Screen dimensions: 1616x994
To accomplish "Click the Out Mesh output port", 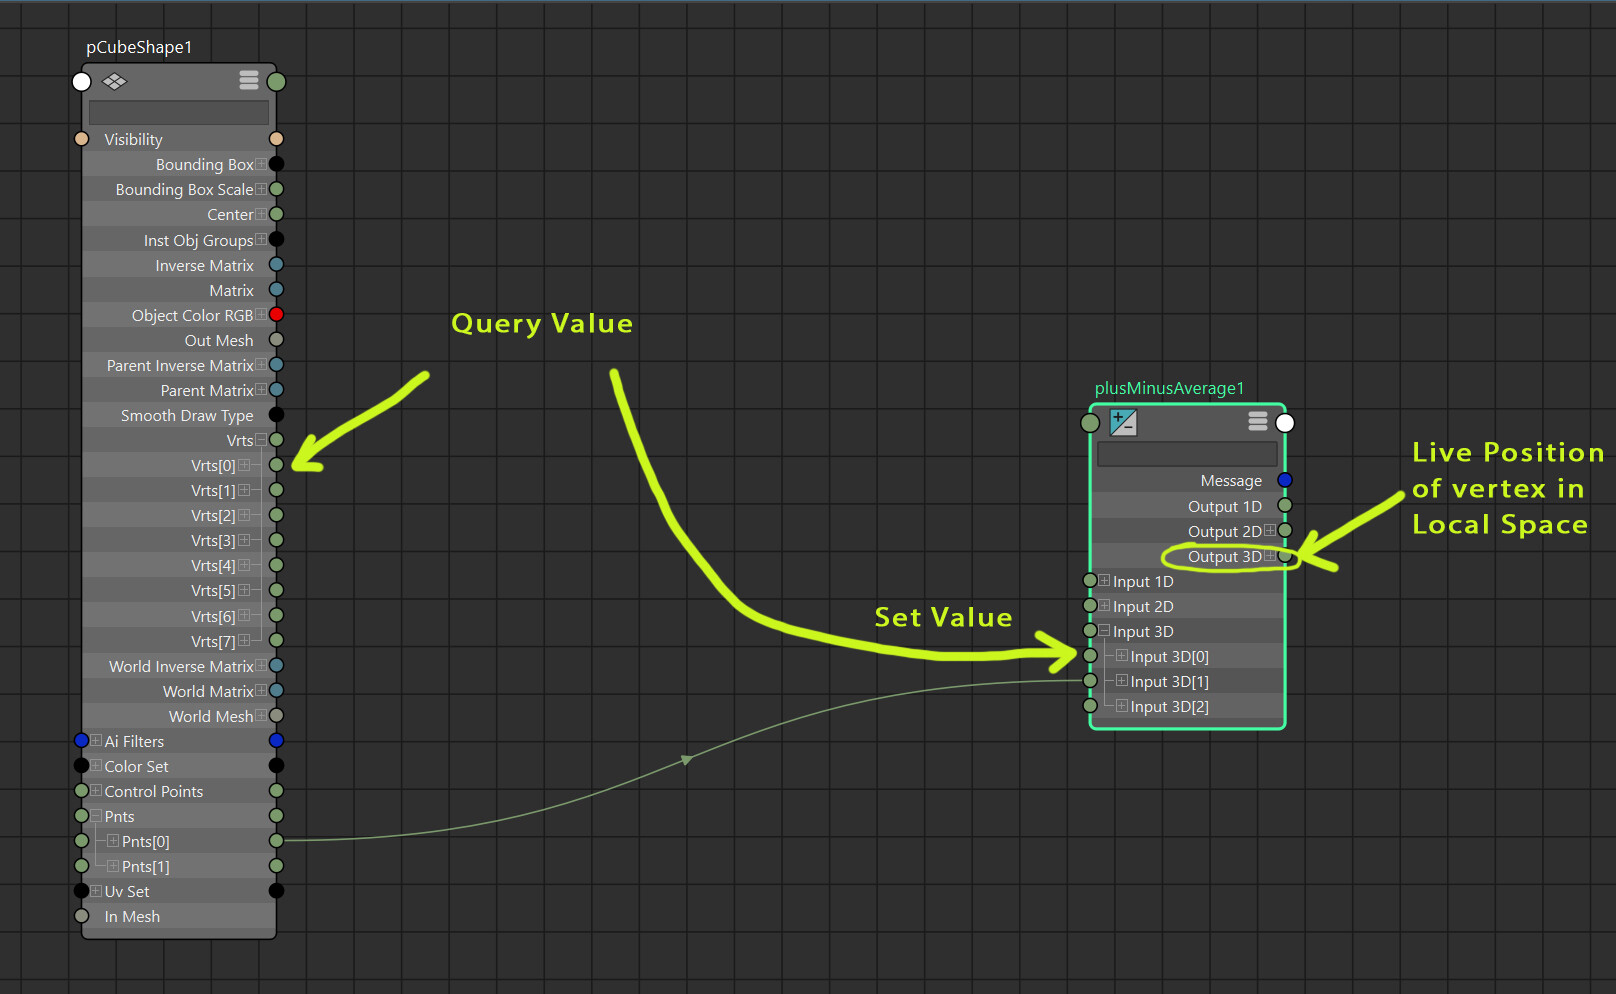I will tap(277, 340).
